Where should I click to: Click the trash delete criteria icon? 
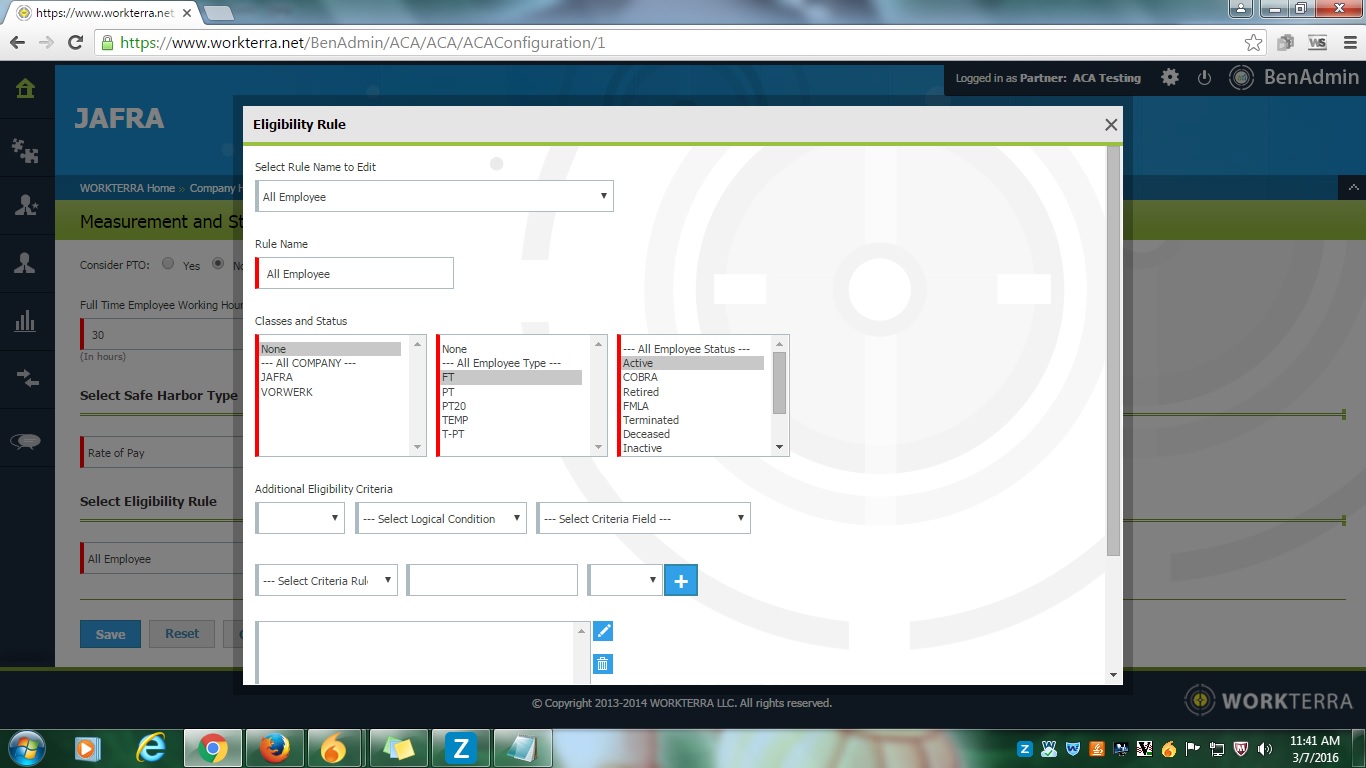(x=603, y=664)
